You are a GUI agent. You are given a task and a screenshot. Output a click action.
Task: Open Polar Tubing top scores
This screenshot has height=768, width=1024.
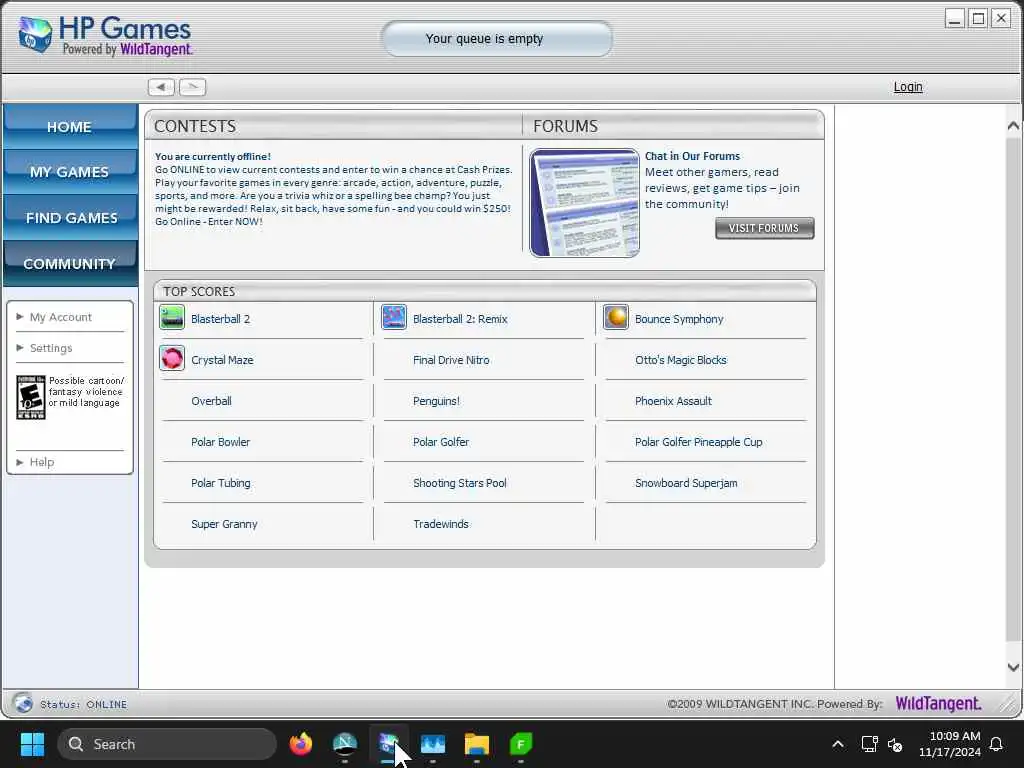pos(220,483)
